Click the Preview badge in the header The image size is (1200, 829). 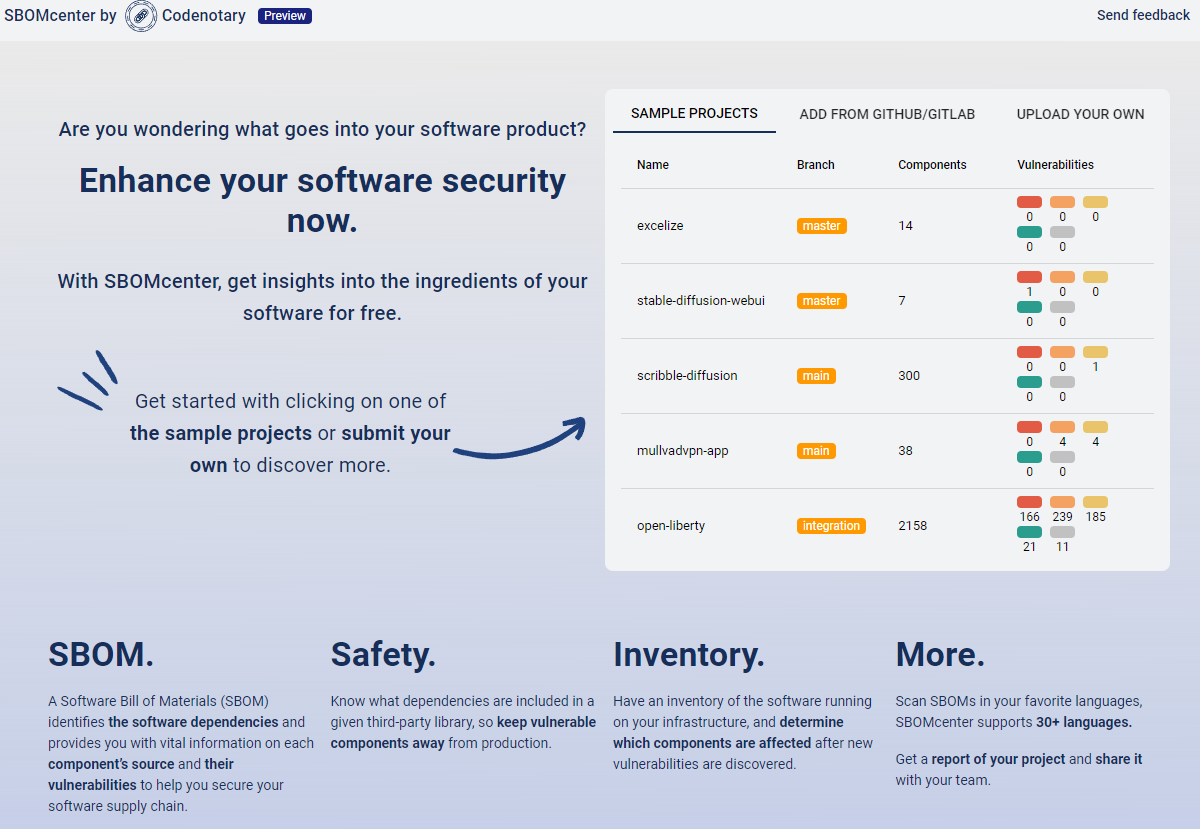284,16
